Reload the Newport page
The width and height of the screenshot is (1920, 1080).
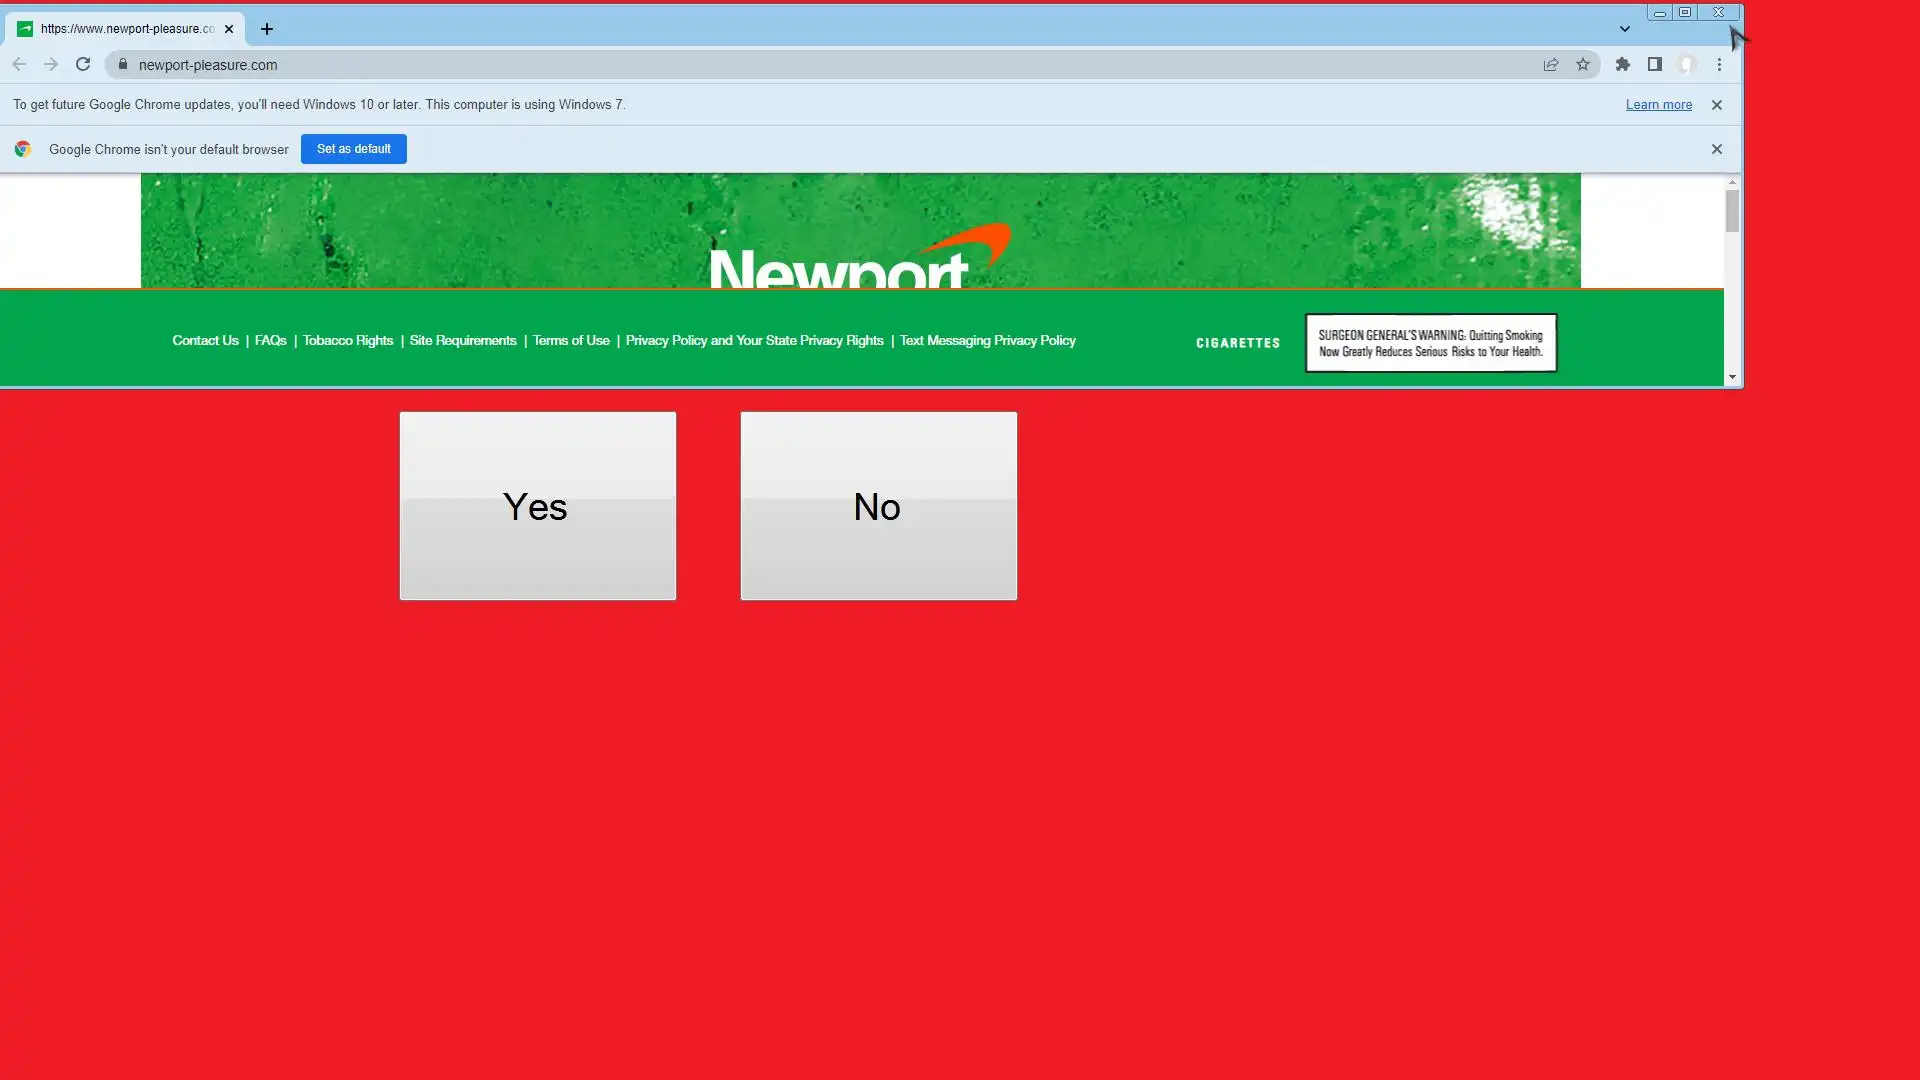pyautogui.click(x=83, y=65)
